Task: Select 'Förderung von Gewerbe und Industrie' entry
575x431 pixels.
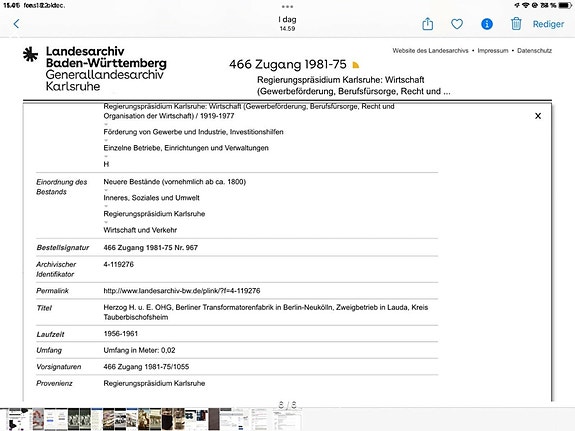Action: click(x=193, y=132)
